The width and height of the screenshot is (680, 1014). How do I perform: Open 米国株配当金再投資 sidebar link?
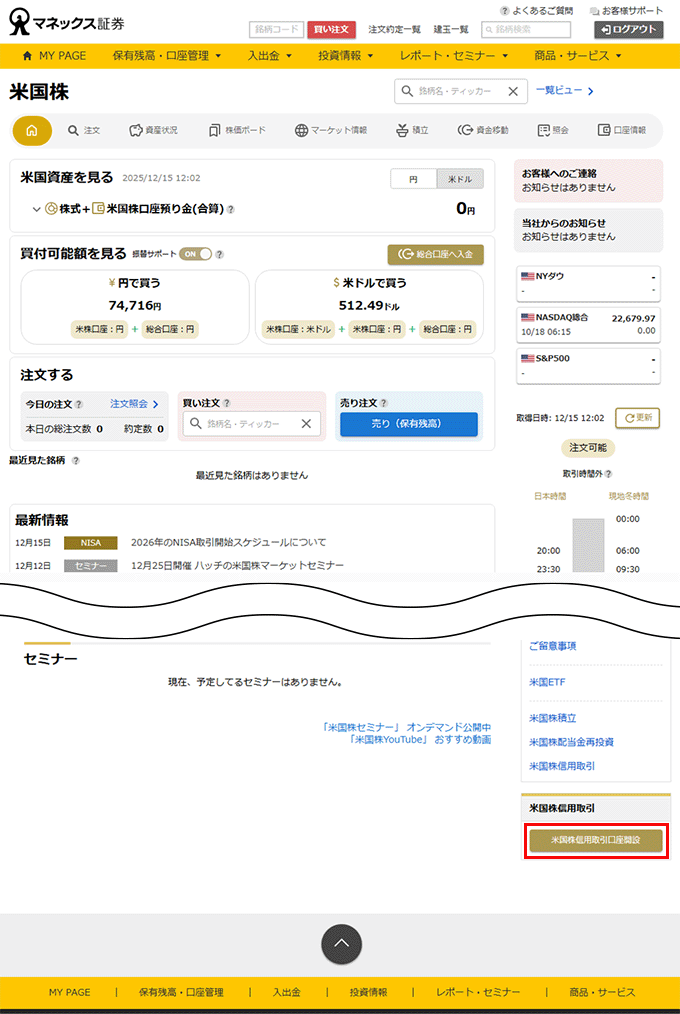click(571, 742)
